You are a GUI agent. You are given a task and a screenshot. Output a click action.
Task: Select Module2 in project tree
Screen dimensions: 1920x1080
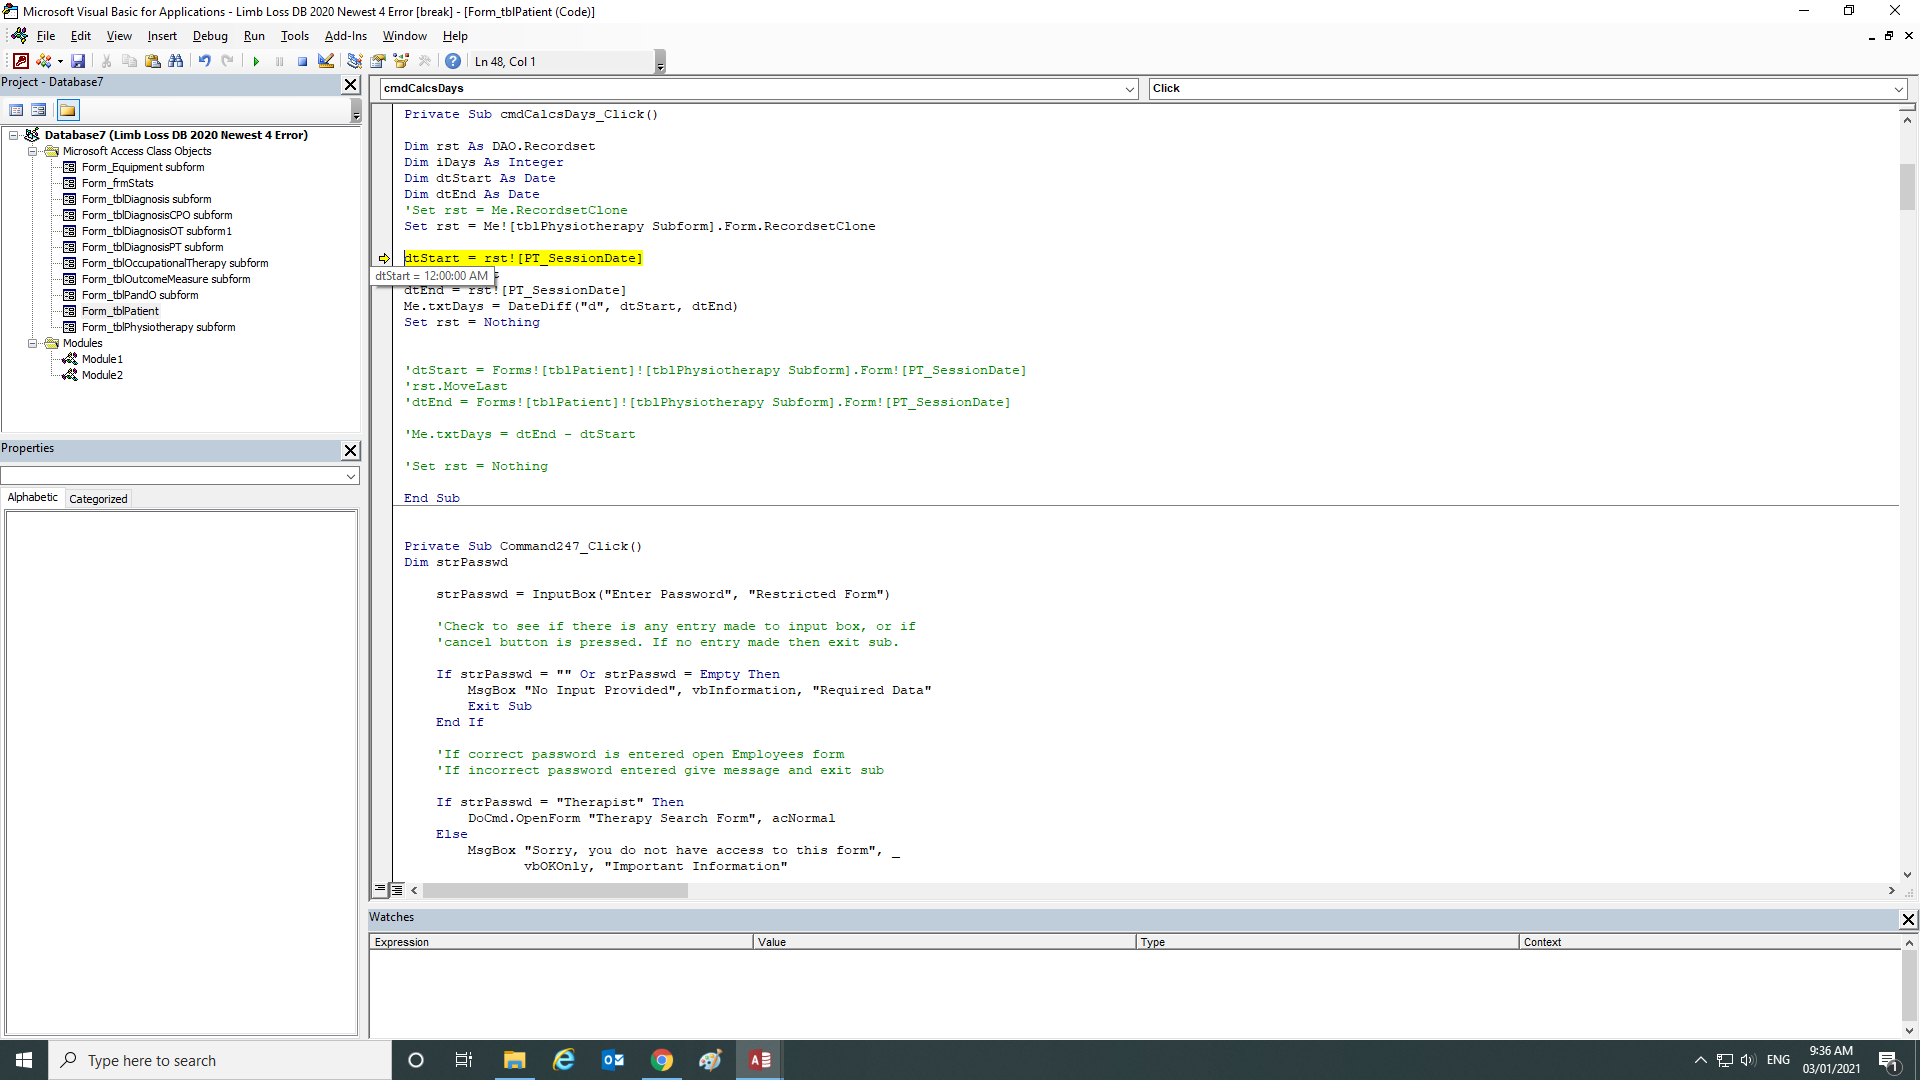(102, 375)
